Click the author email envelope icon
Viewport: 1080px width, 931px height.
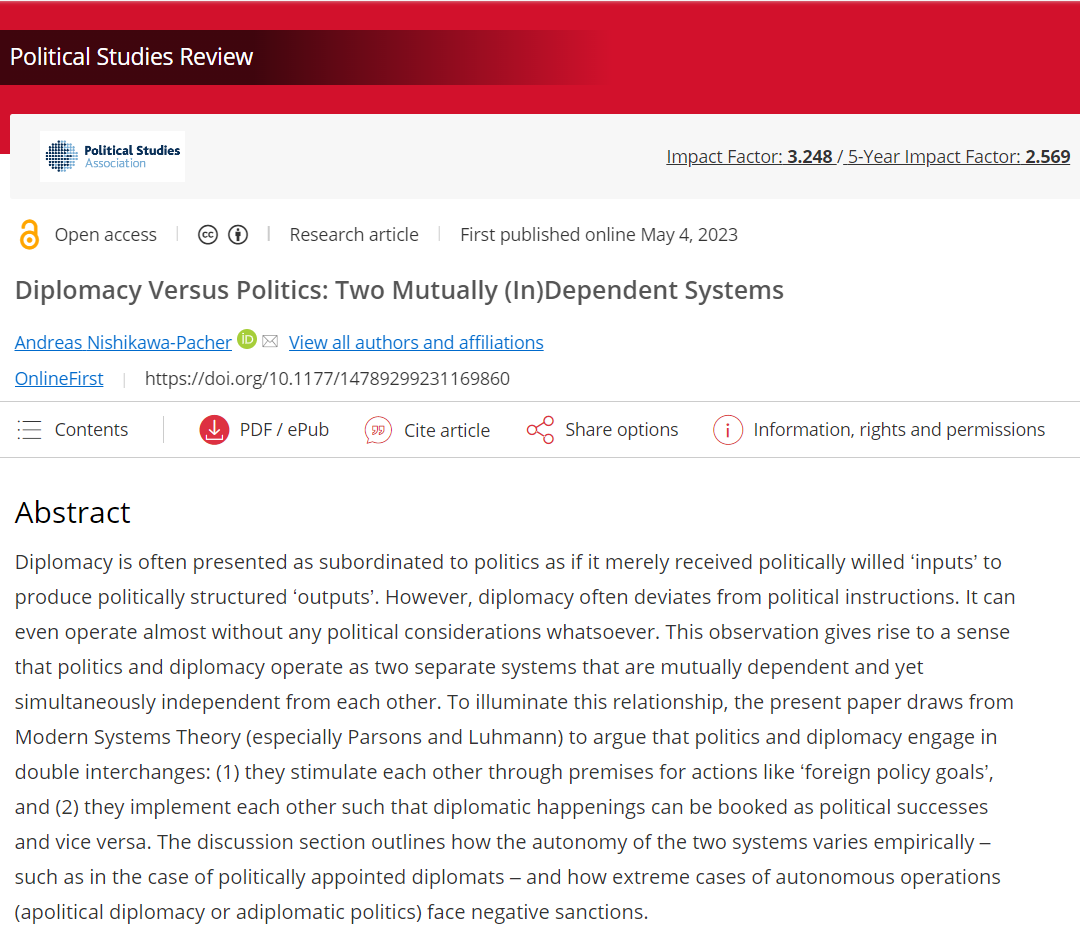(270, 341)
